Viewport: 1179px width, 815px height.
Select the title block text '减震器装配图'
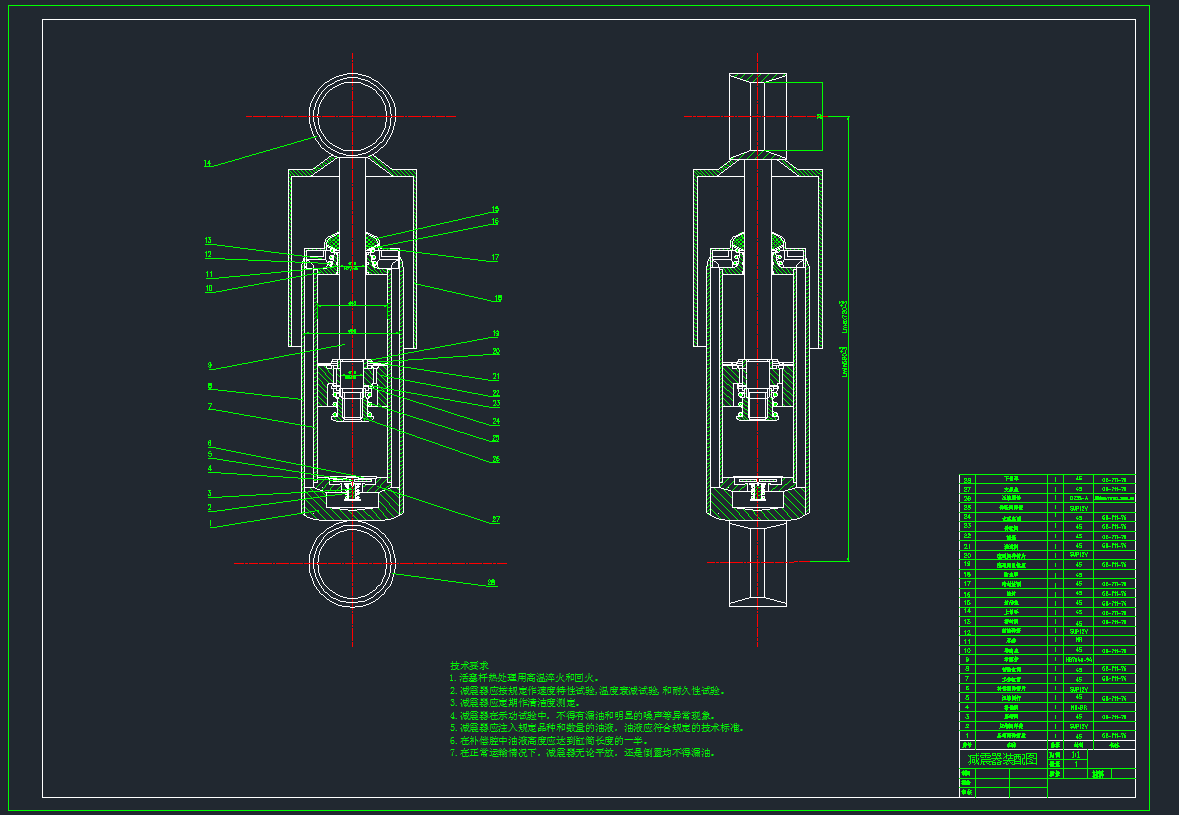pos(1002,759)
